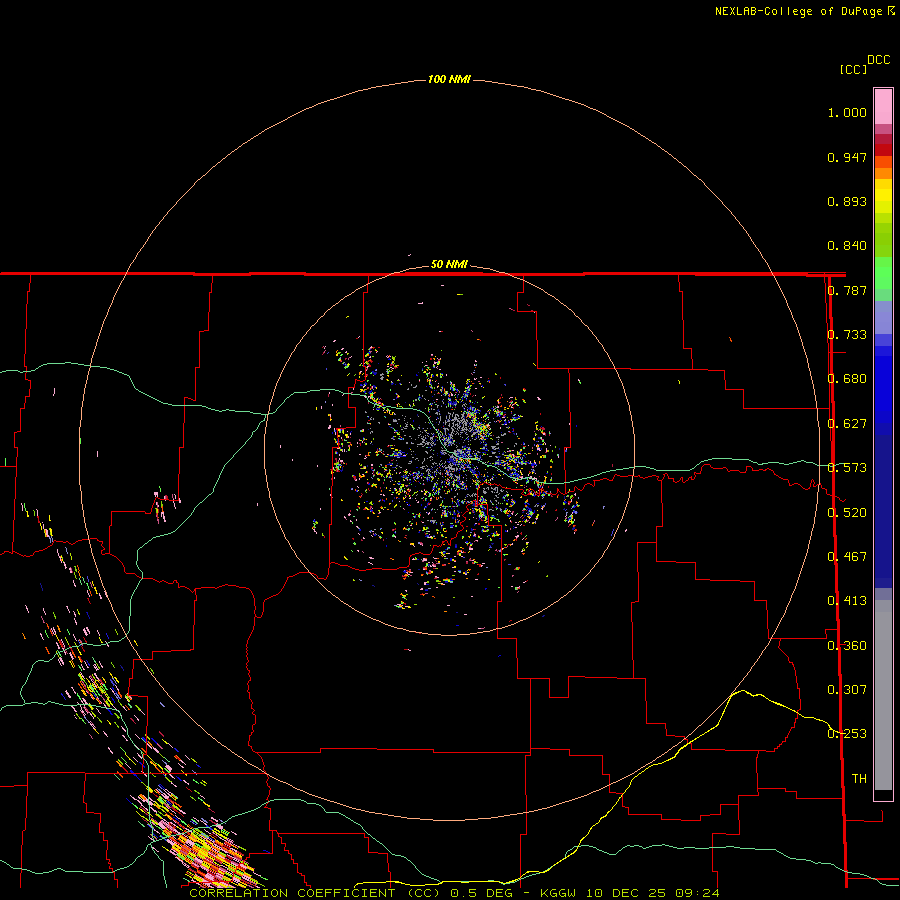Select the 0.840 scale value
This screenshot has height=900, width=900.
tap(847, 246)
